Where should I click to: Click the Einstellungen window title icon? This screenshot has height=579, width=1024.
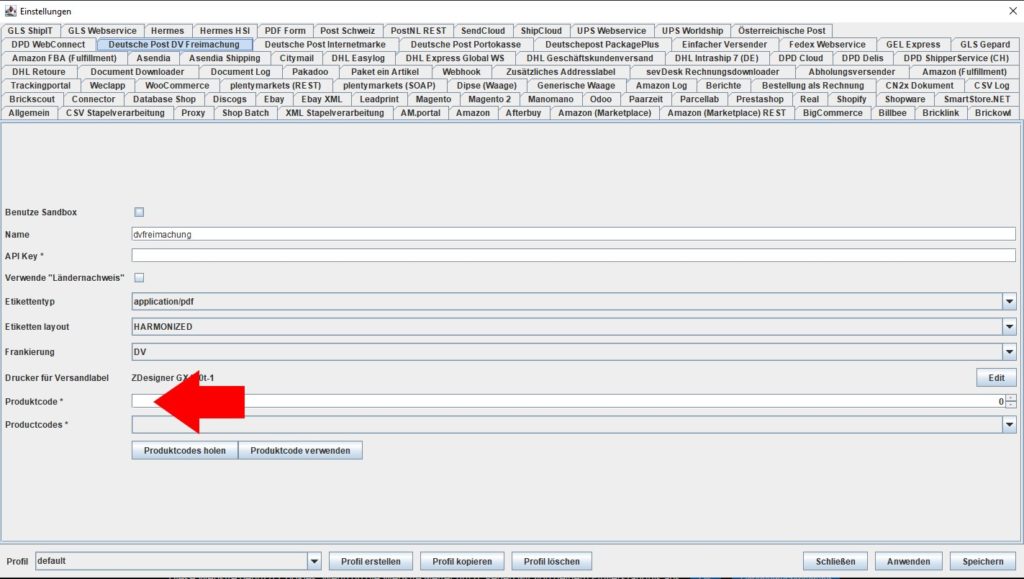point(10,11)
